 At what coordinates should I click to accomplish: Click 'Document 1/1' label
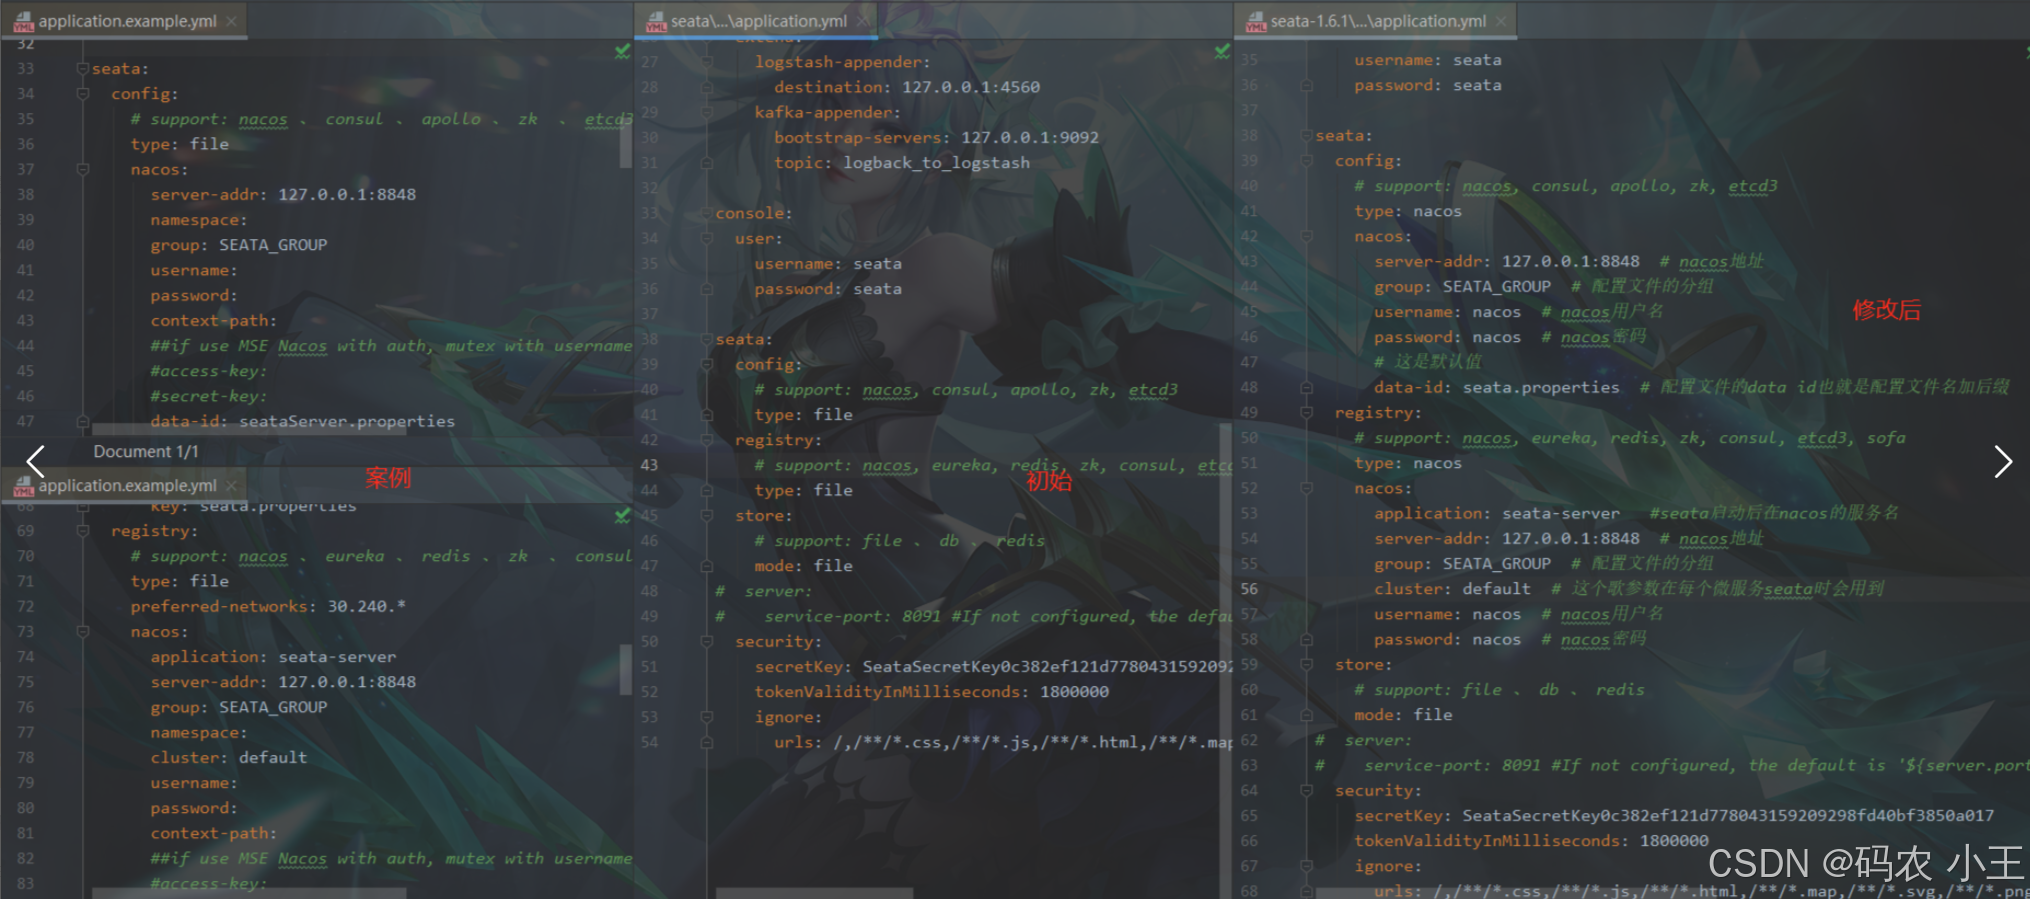point(146,452)
